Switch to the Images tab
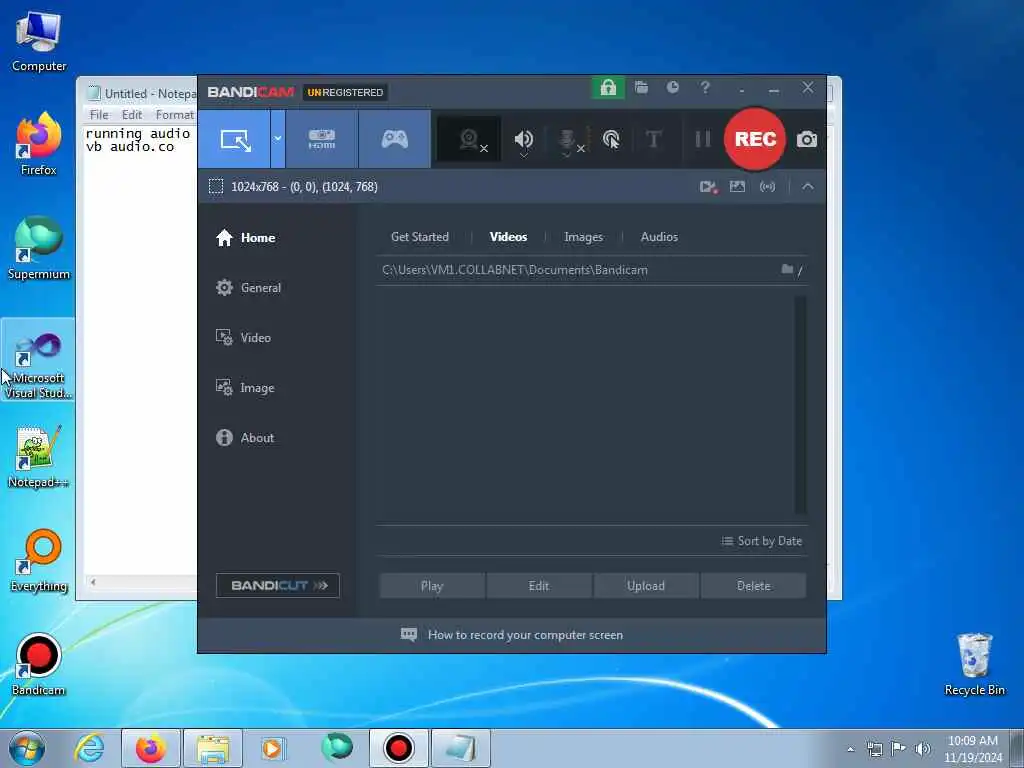Viewport: 1024px width, 768px height. 583,237
